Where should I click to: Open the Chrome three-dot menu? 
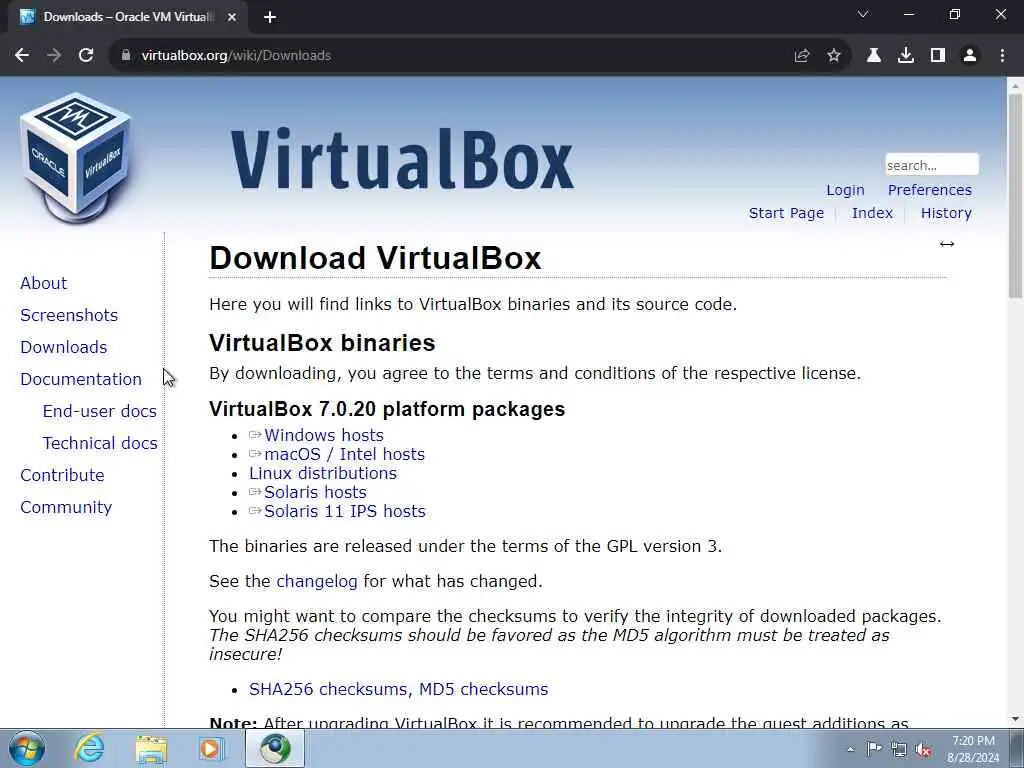pyautogui.click(x=1002, y=56)
